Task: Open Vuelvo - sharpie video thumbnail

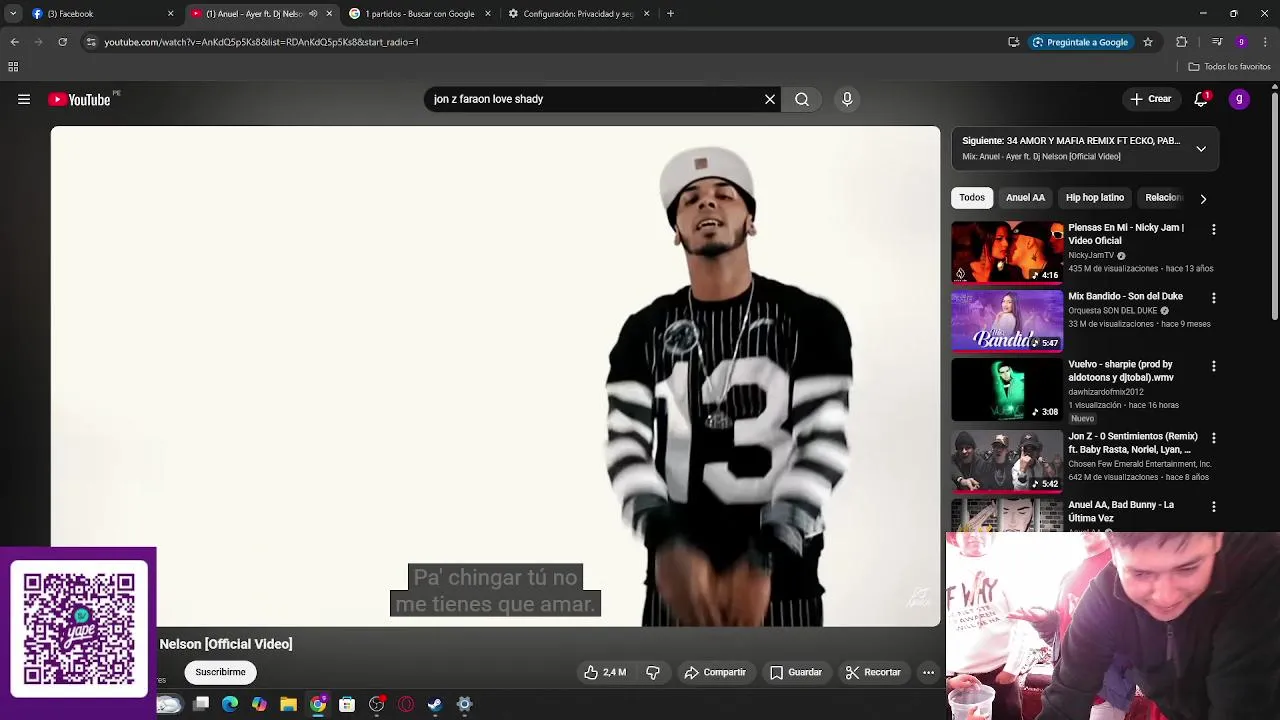Action: pos(1007,390)
